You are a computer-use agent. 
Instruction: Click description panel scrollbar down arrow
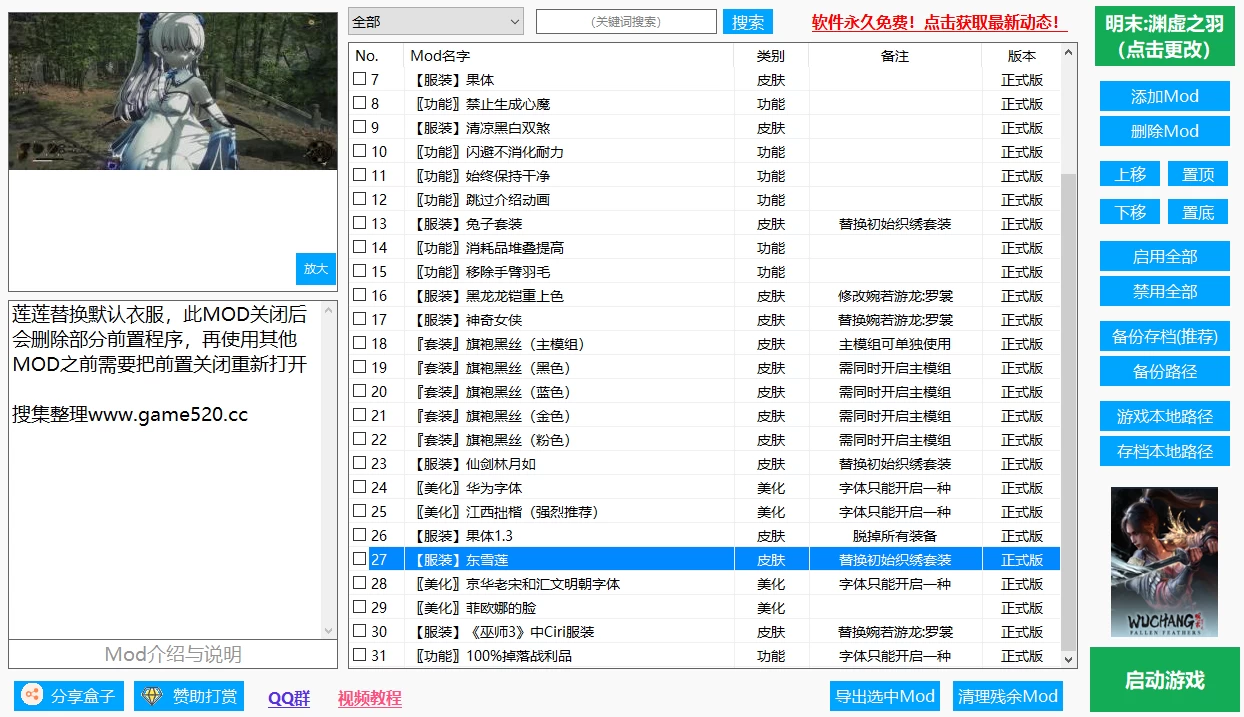[x=329, y=631]
